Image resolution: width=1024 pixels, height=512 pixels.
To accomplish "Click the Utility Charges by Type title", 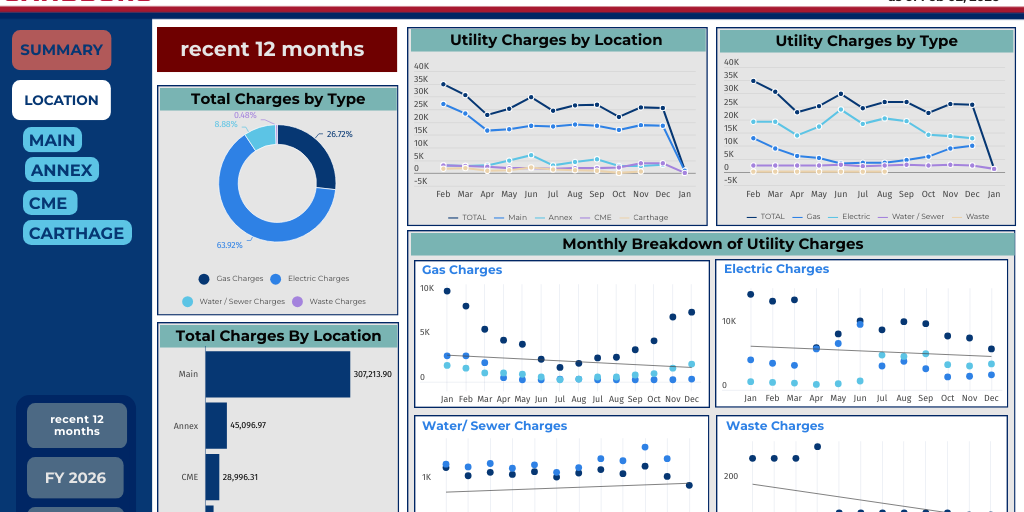I will pyautogui.click(x=866, y=40).
